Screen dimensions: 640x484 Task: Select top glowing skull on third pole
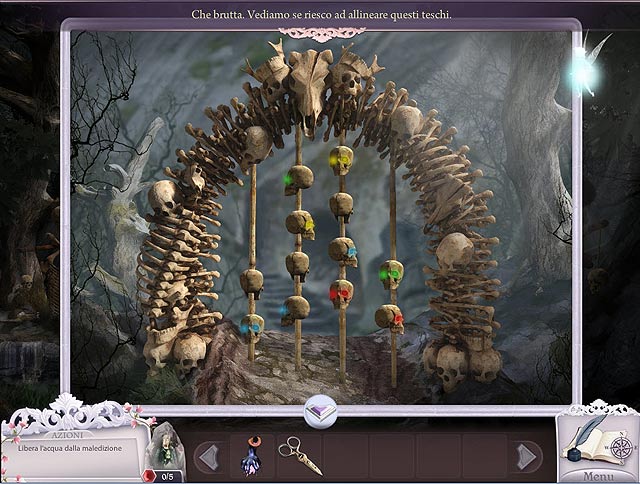click(x=341, y=160)
